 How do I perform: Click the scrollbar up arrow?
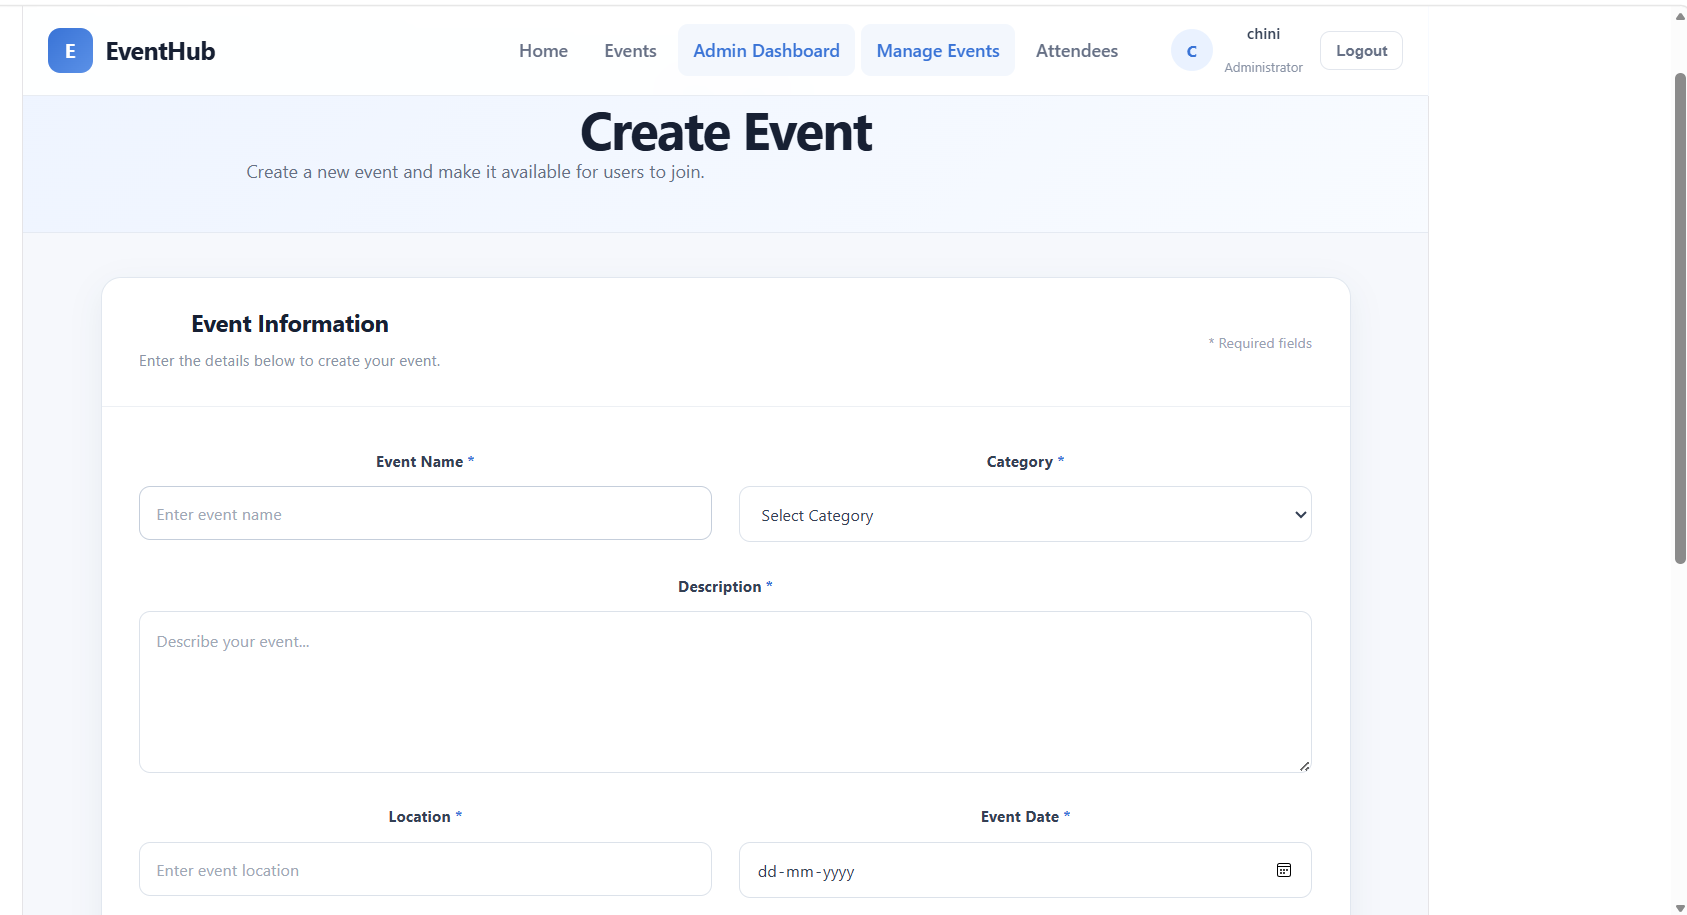pos(1680,16)
